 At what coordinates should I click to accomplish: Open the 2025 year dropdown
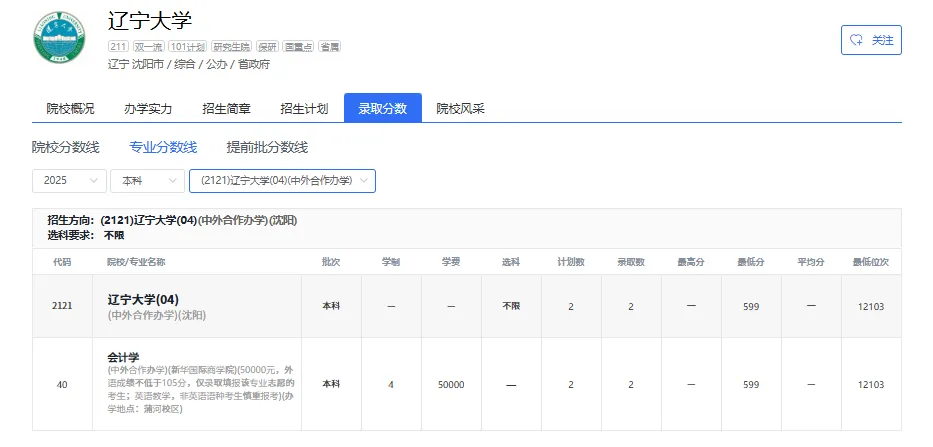[x=70, y=181]
